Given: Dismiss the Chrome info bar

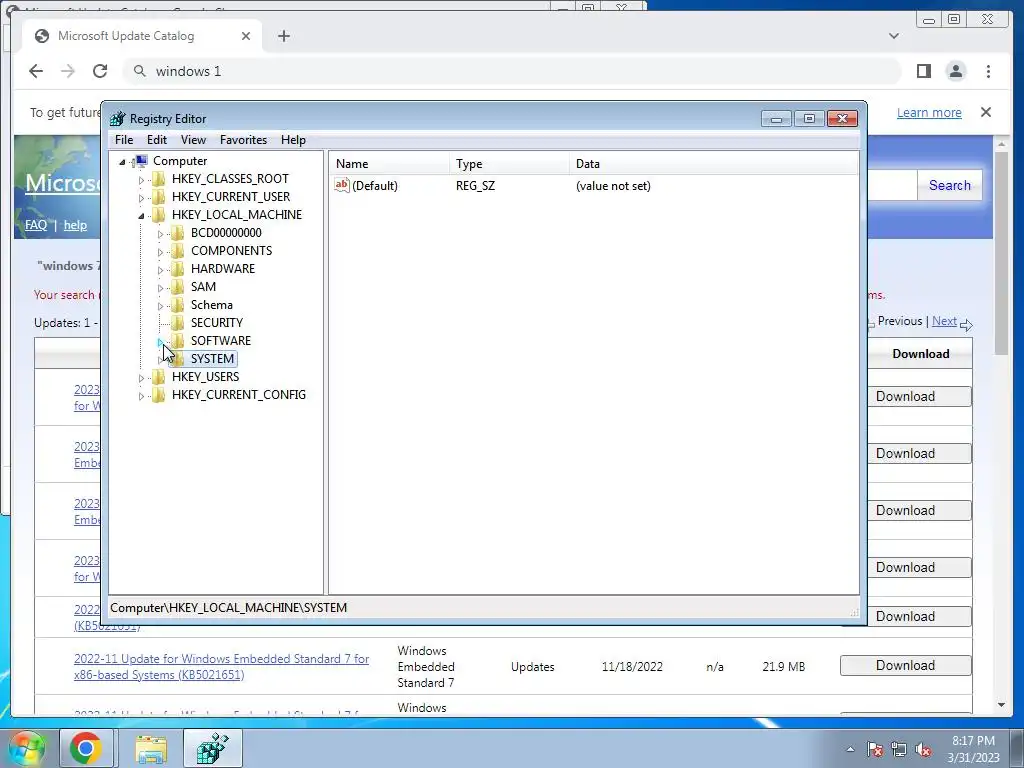Looking at the screenshot, I should pos(985,112).
